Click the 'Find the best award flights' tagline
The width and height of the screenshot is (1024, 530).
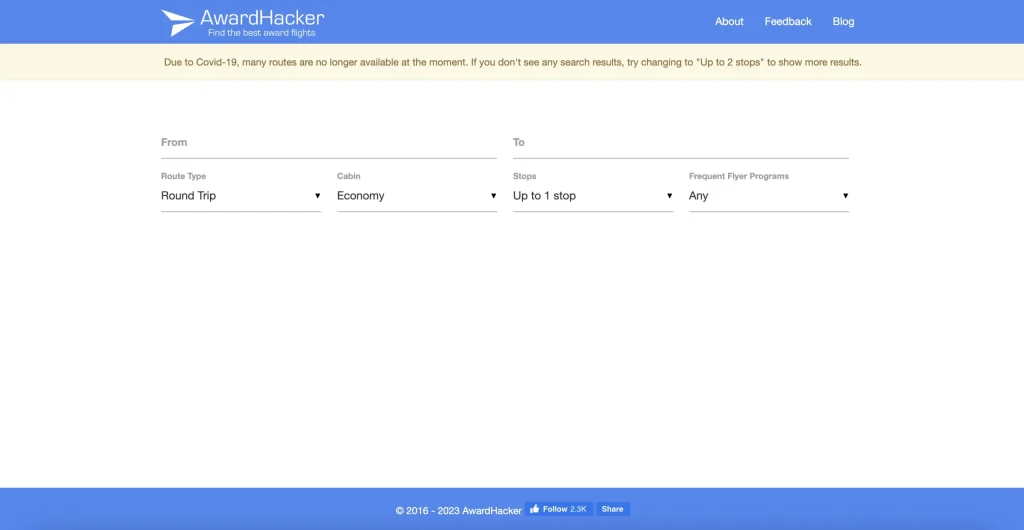261,33
